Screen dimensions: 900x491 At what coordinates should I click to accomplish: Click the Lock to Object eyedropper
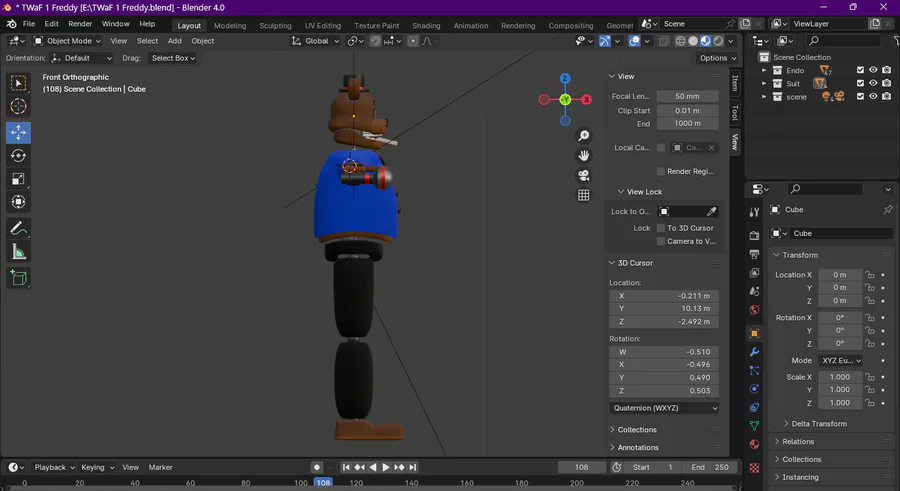pos(711,211)
